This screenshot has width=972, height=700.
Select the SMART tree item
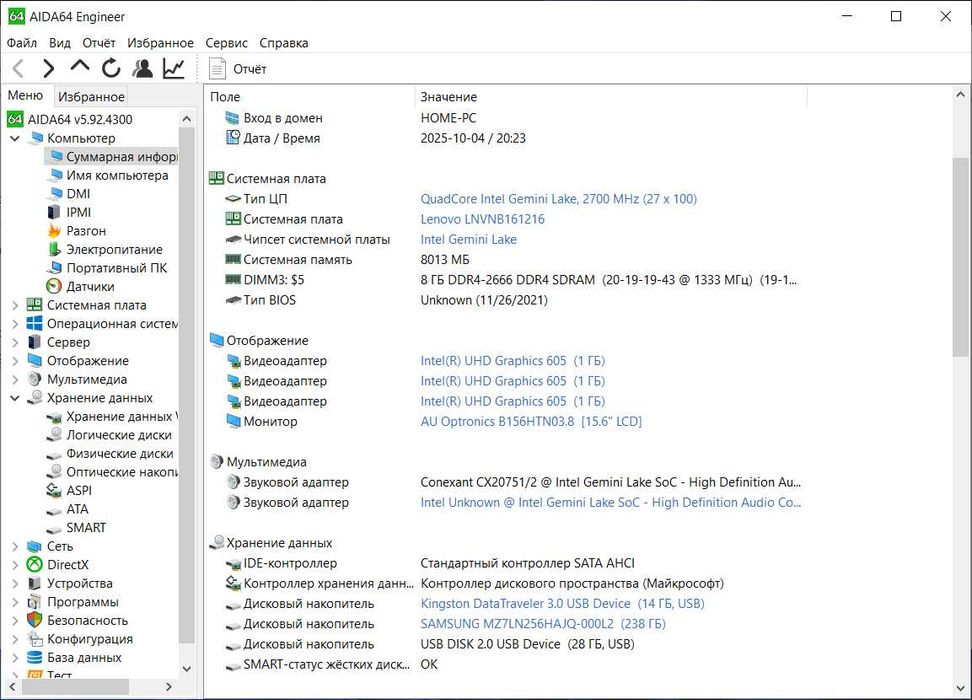point(86,527)
